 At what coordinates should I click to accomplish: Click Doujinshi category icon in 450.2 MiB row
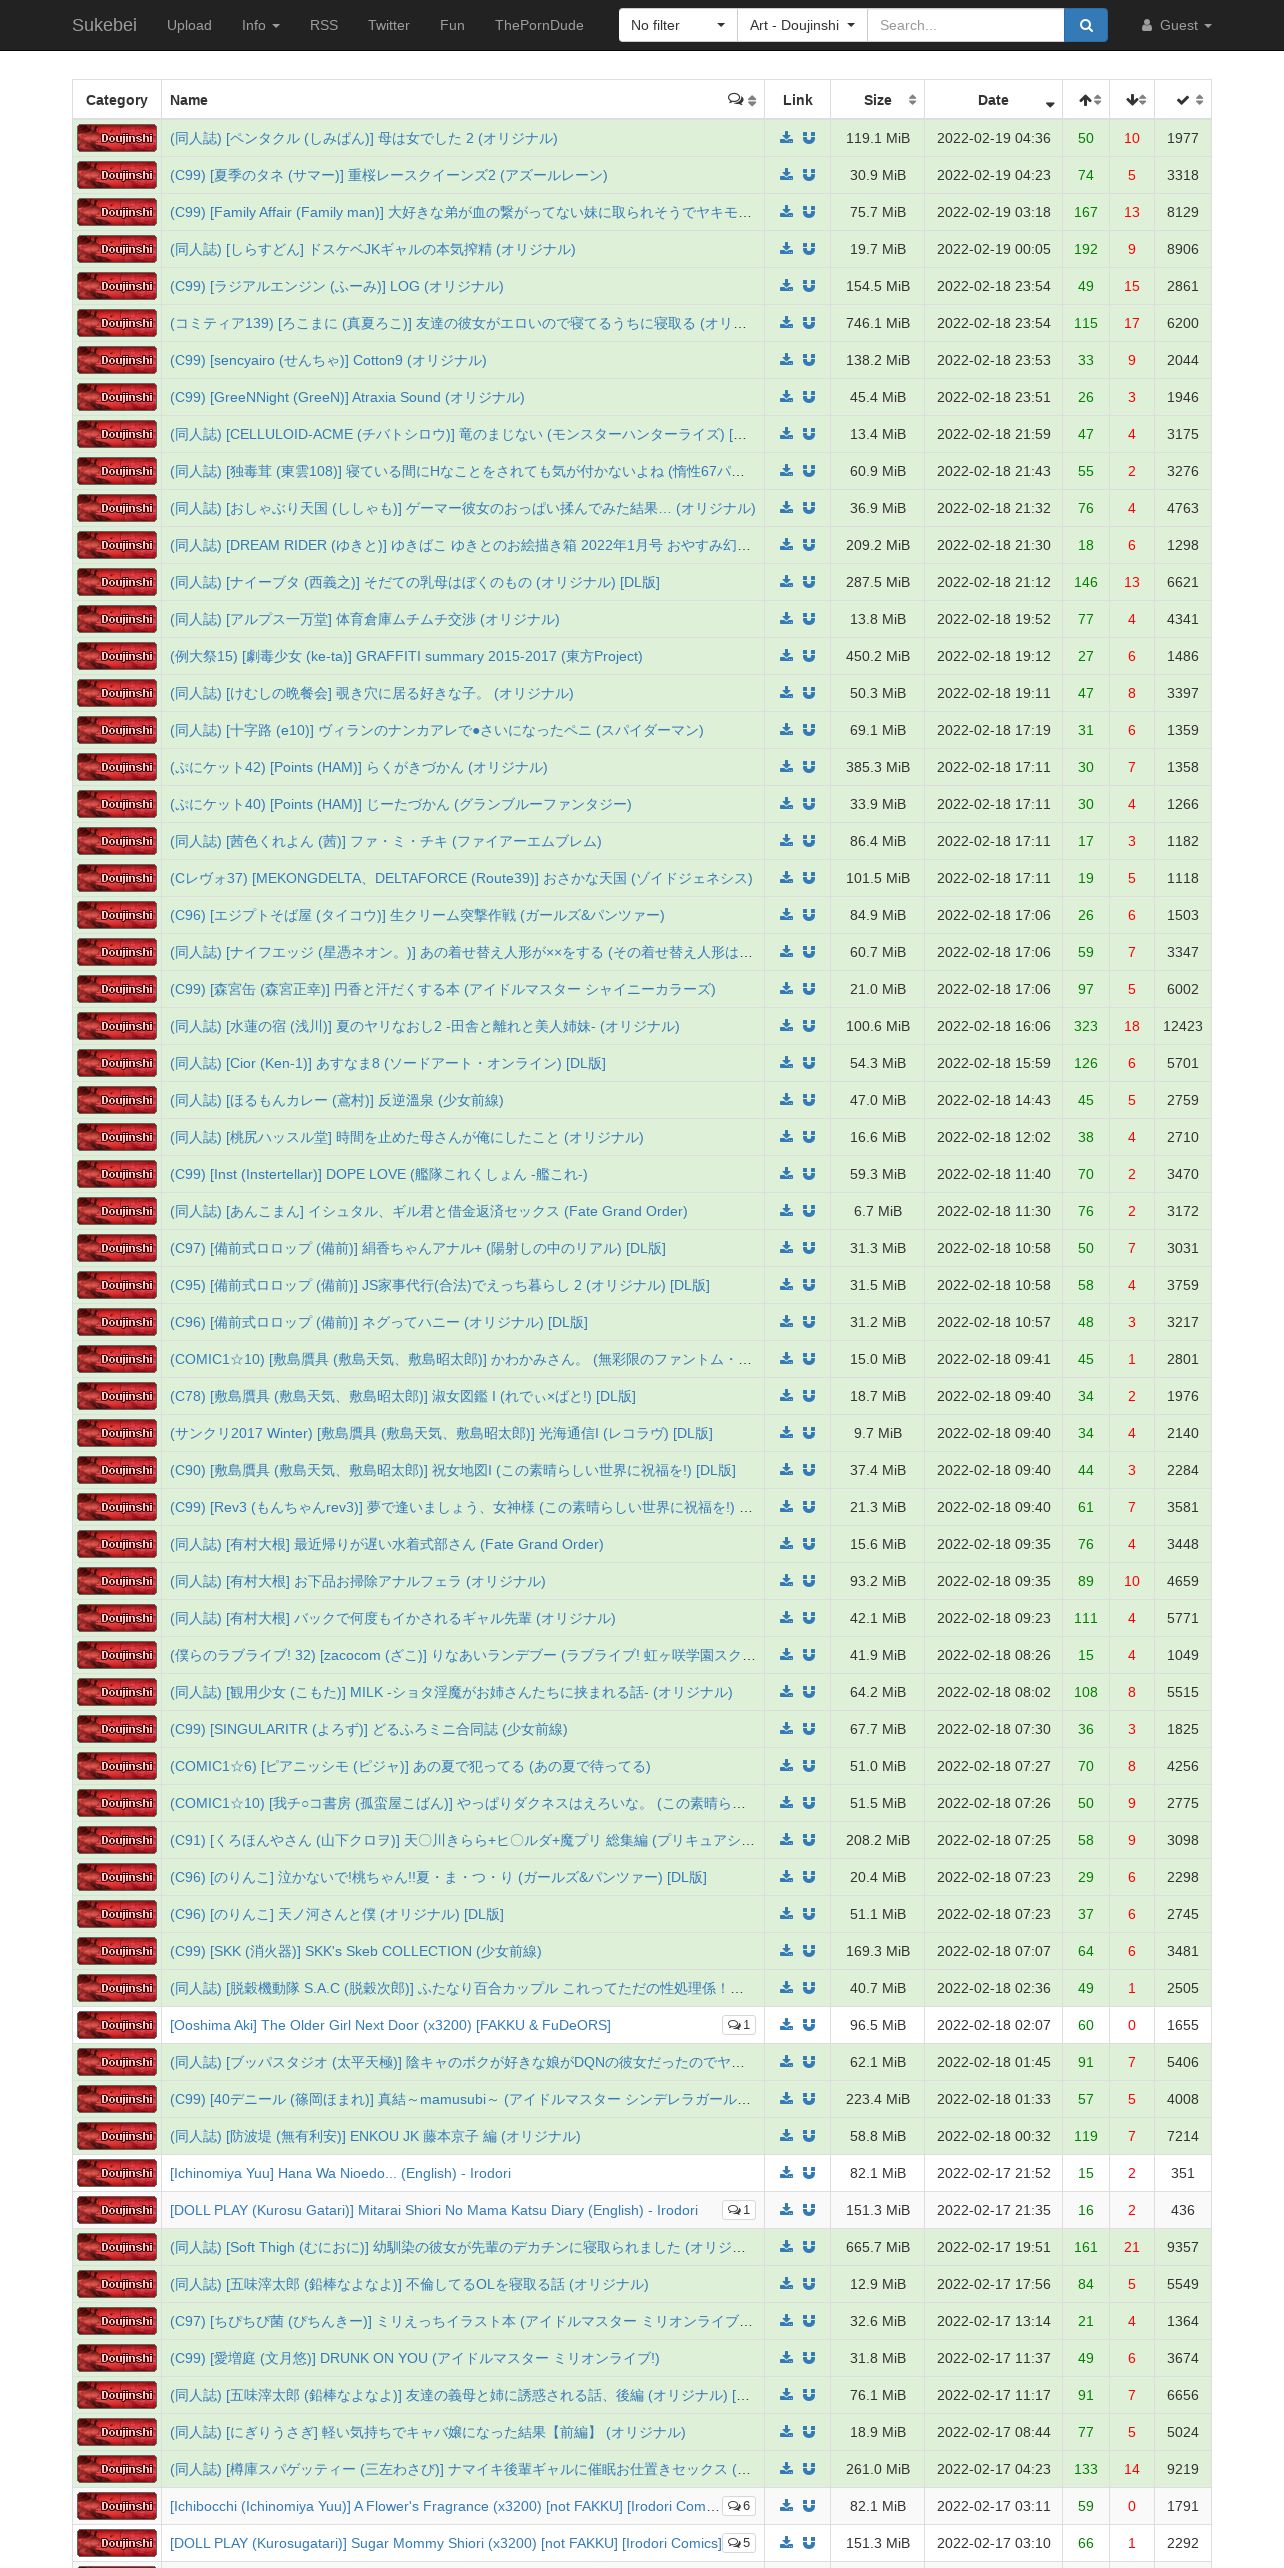[x=117, y=656]
